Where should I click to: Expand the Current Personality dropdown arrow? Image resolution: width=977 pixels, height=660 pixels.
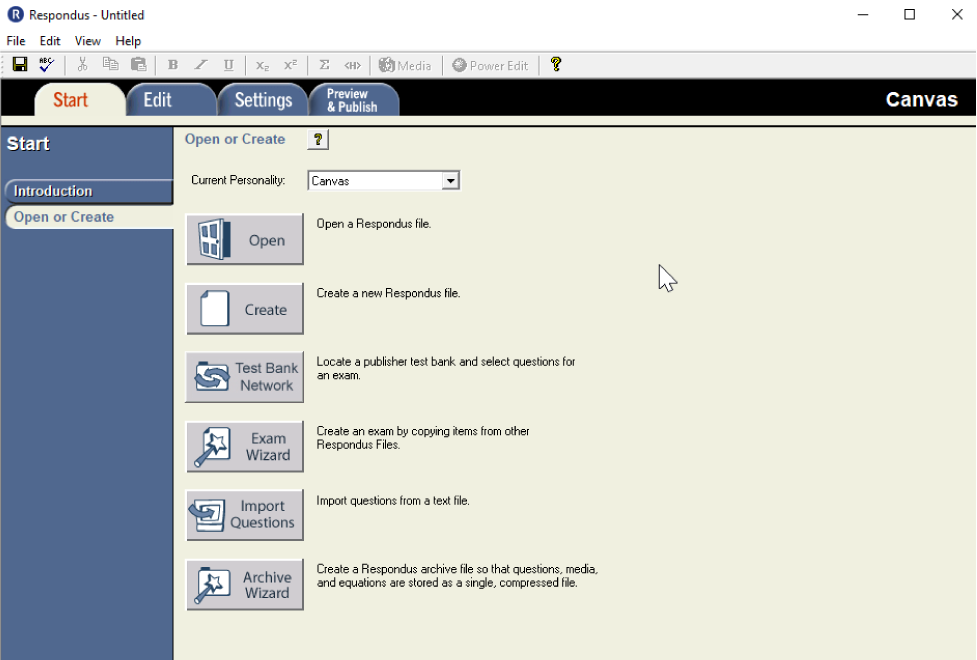coord(450,181)
